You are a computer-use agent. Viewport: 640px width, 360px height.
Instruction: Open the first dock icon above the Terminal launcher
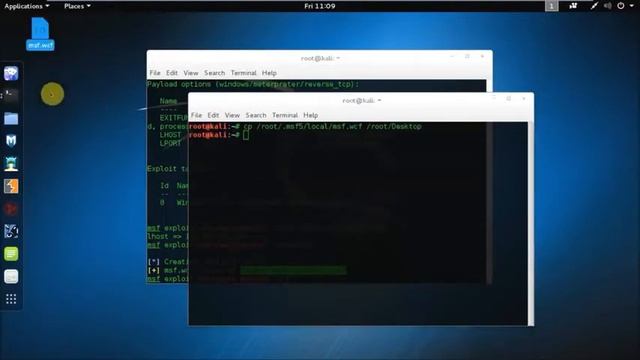point(11,73)
